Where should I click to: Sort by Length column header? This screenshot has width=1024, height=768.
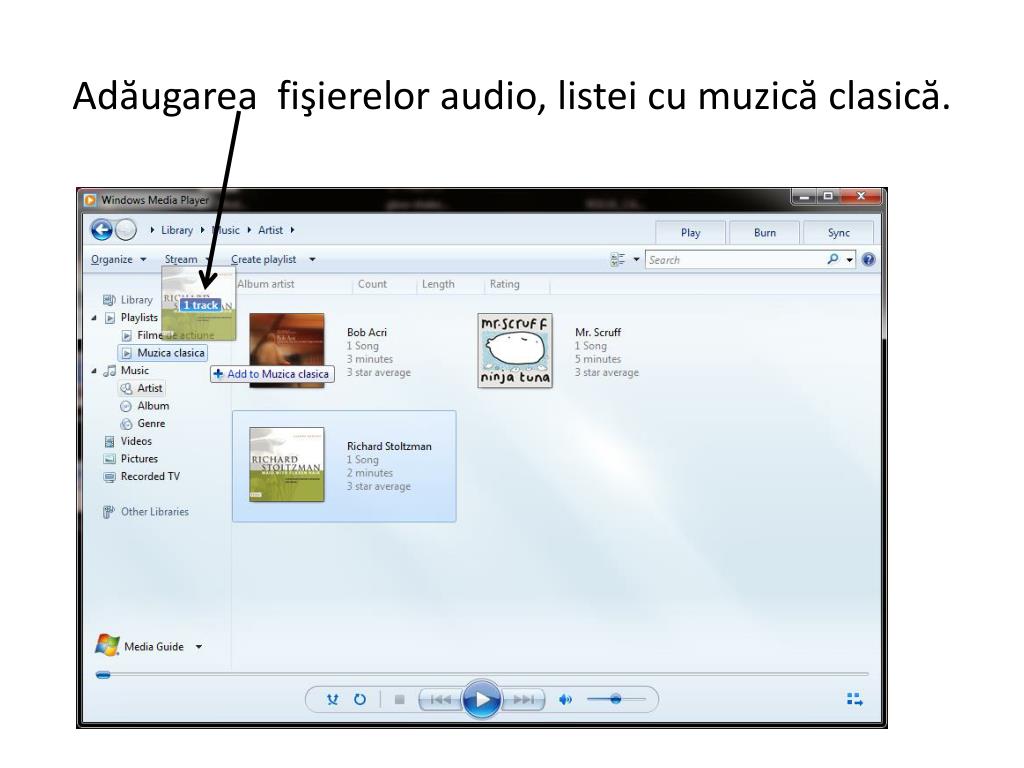(438, 284)
